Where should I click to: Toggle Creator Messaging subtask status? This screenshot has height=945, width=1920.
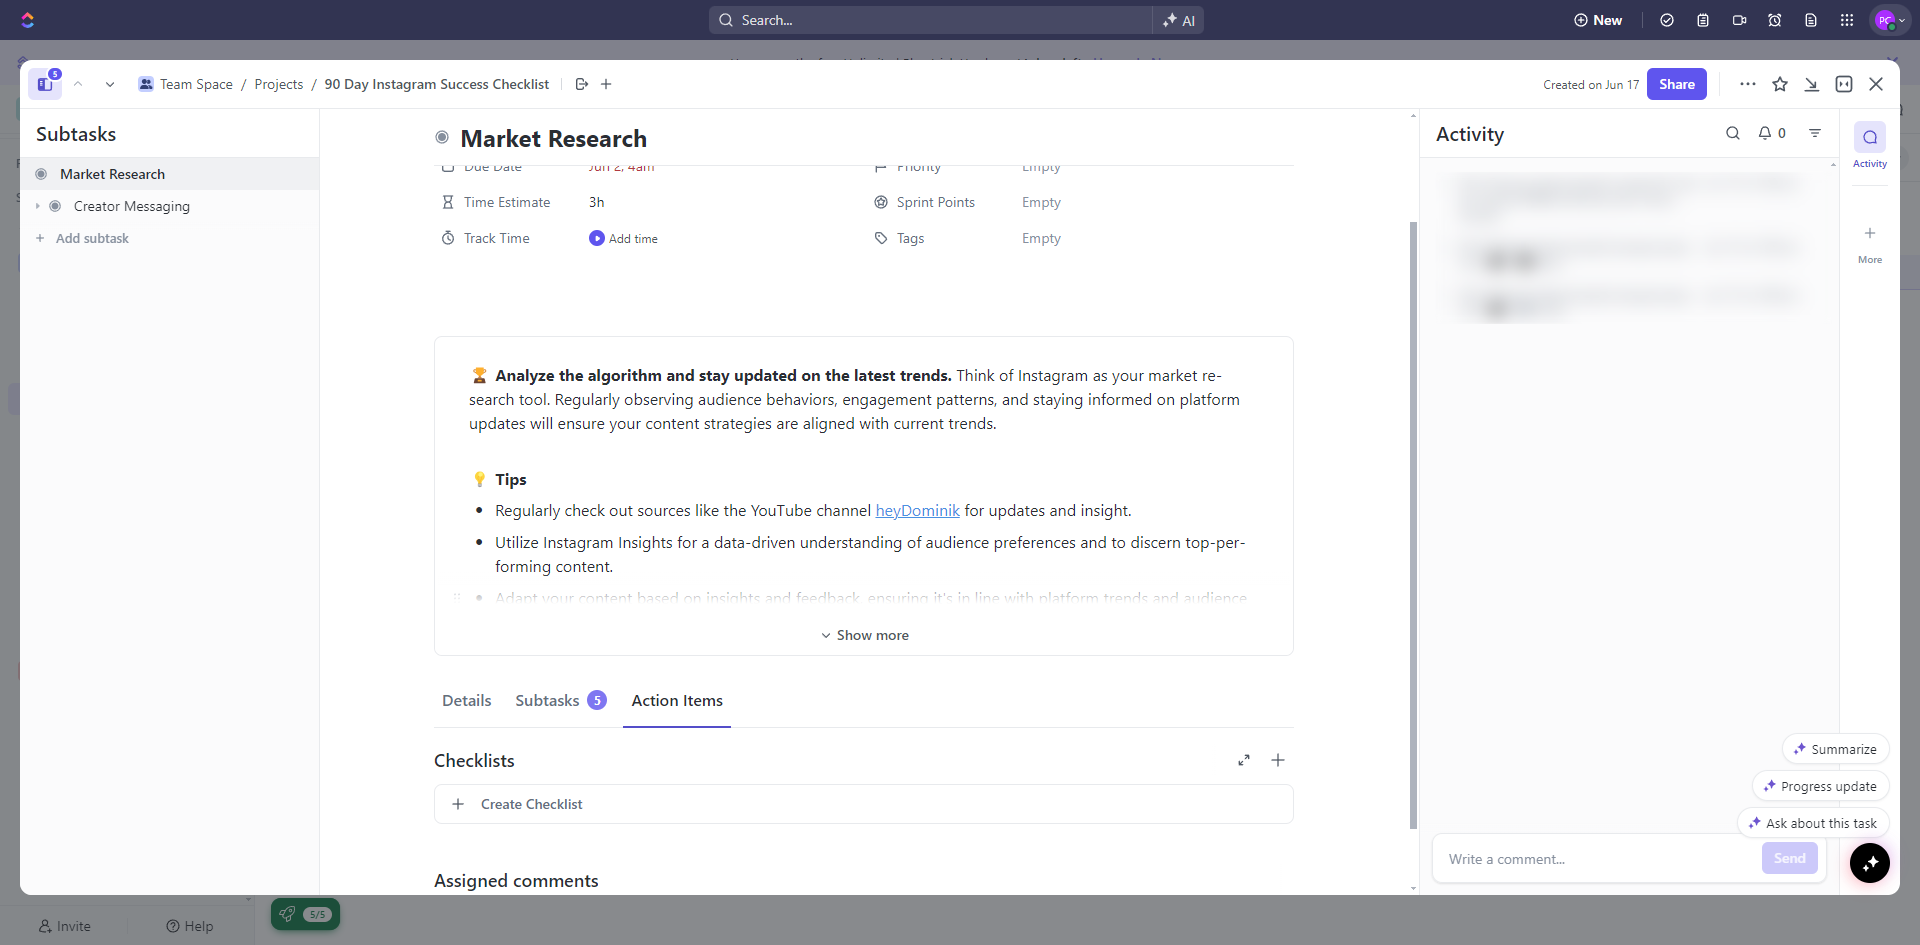(x=55, y=206)
